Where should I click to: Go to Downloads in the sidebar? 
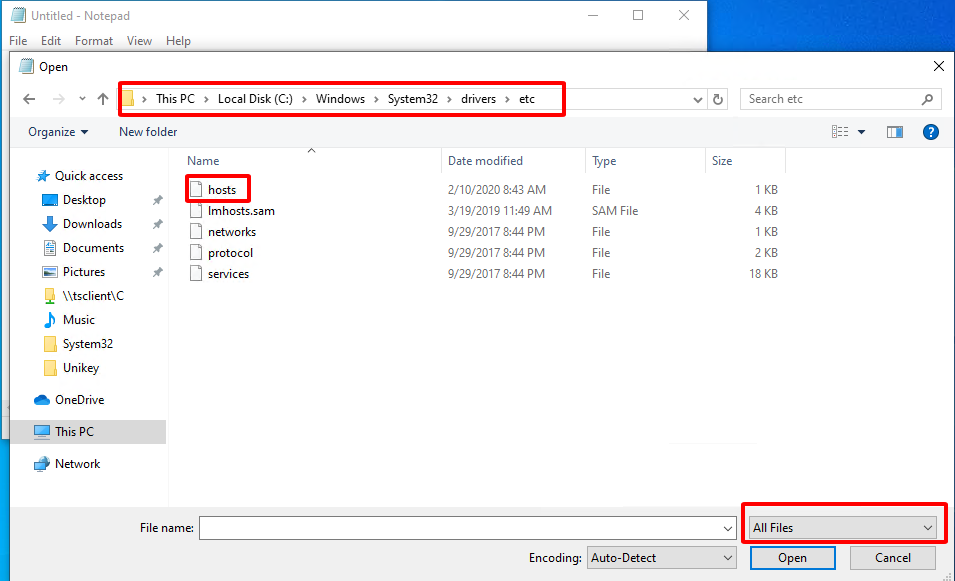coord(92,224)
